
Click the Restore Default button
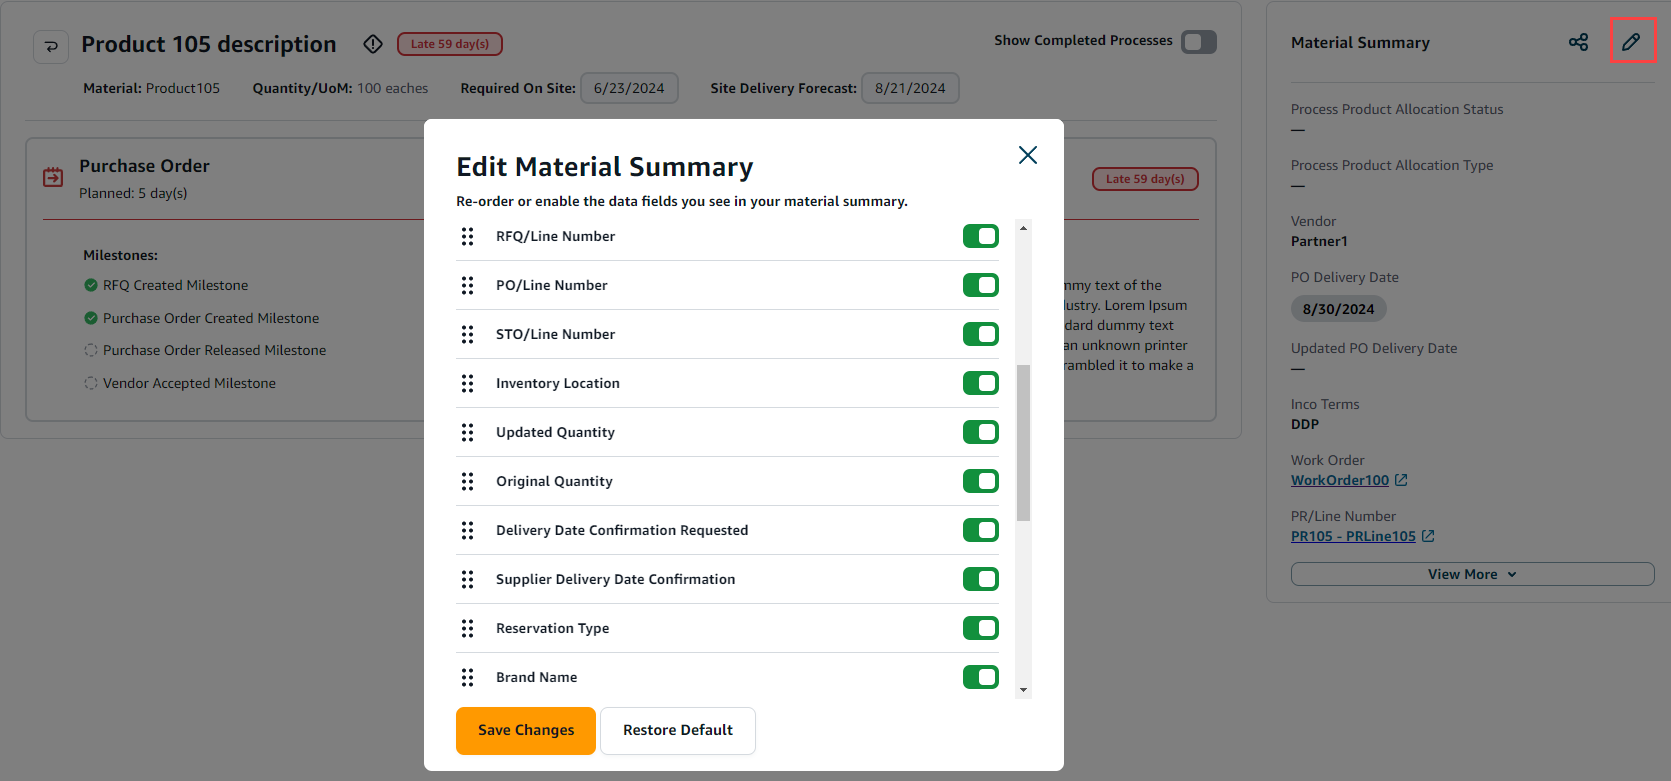click(x=677, y=730)
